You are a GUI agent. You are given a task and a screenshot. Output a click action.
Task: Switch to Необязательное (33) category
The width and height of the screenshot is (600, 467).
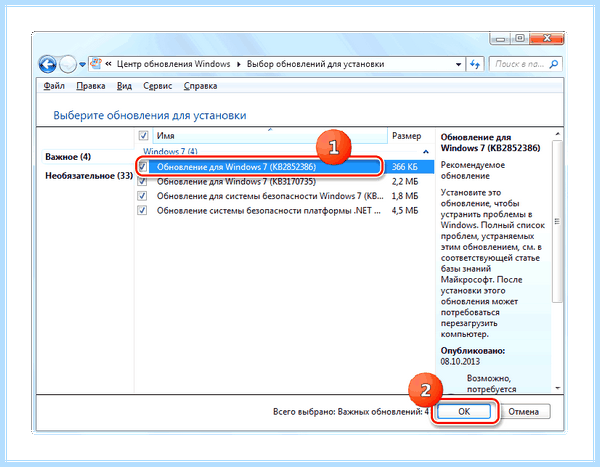(x=89, y=176)
